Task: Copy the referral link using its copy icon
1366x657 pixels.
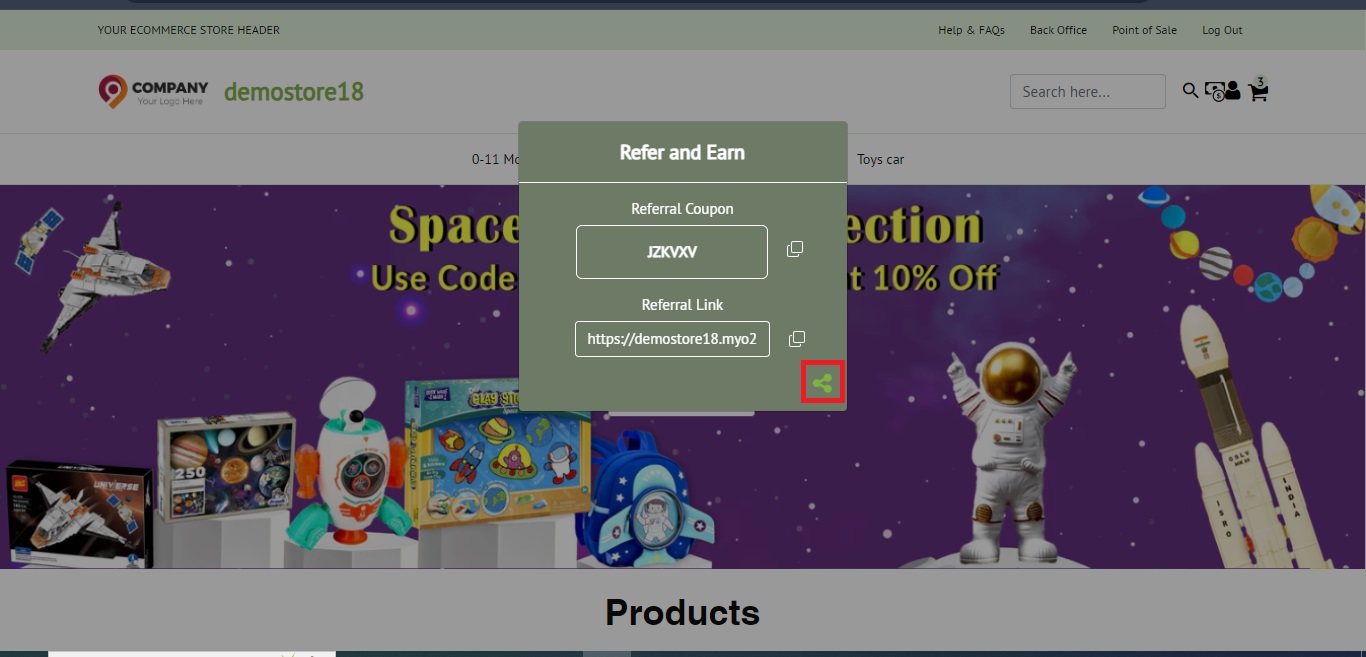Action: pyautogui.click(x=796, y=338)
